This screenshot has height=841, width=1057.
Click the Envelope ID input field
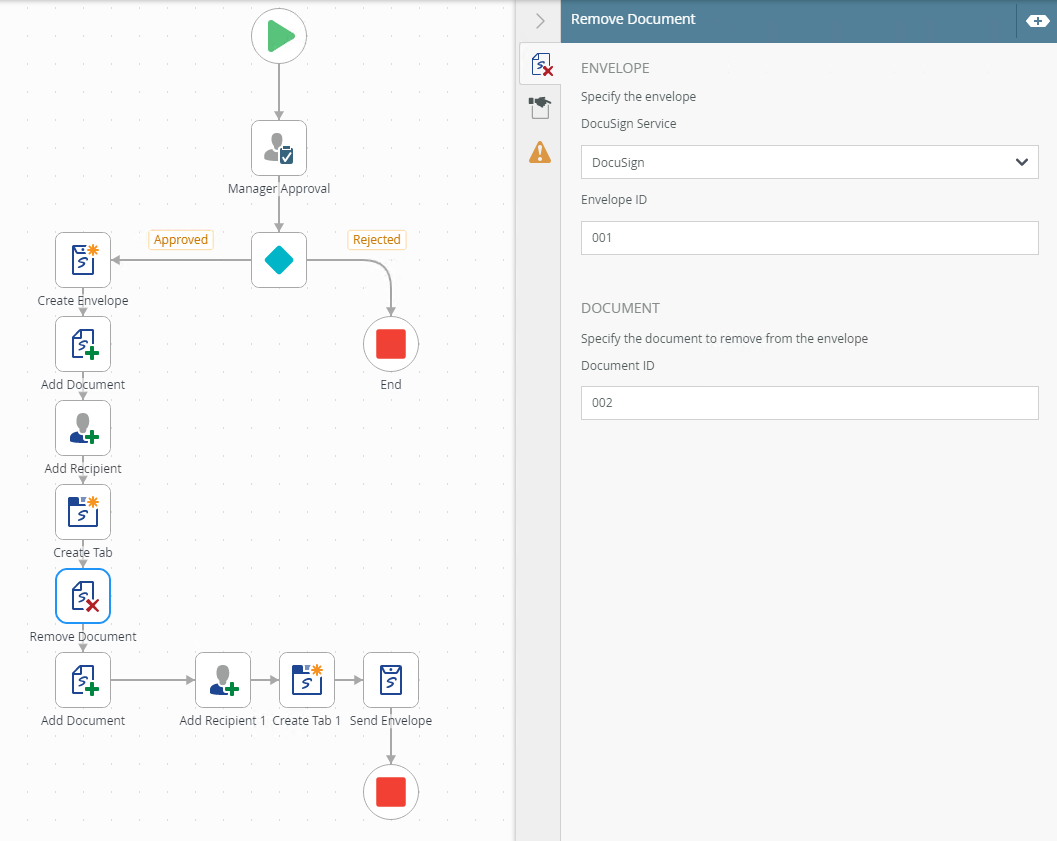pyautogui.click(x=809, y=238)
